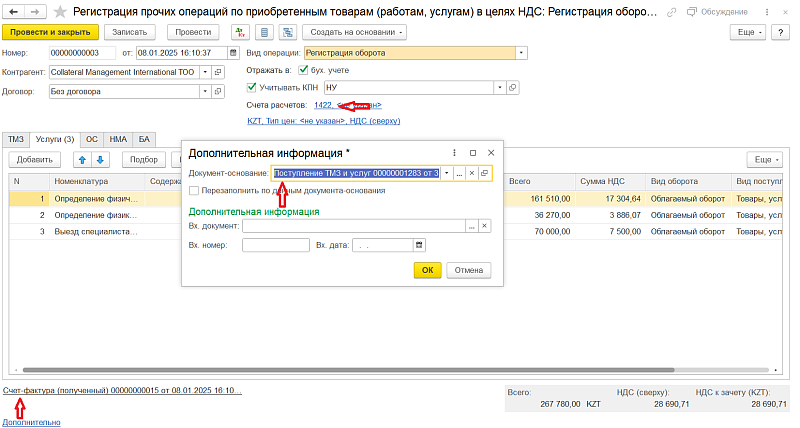Open Создать на основании dropdown
Image resolution: width=800 pixels, height=428 pixels.
355,32
